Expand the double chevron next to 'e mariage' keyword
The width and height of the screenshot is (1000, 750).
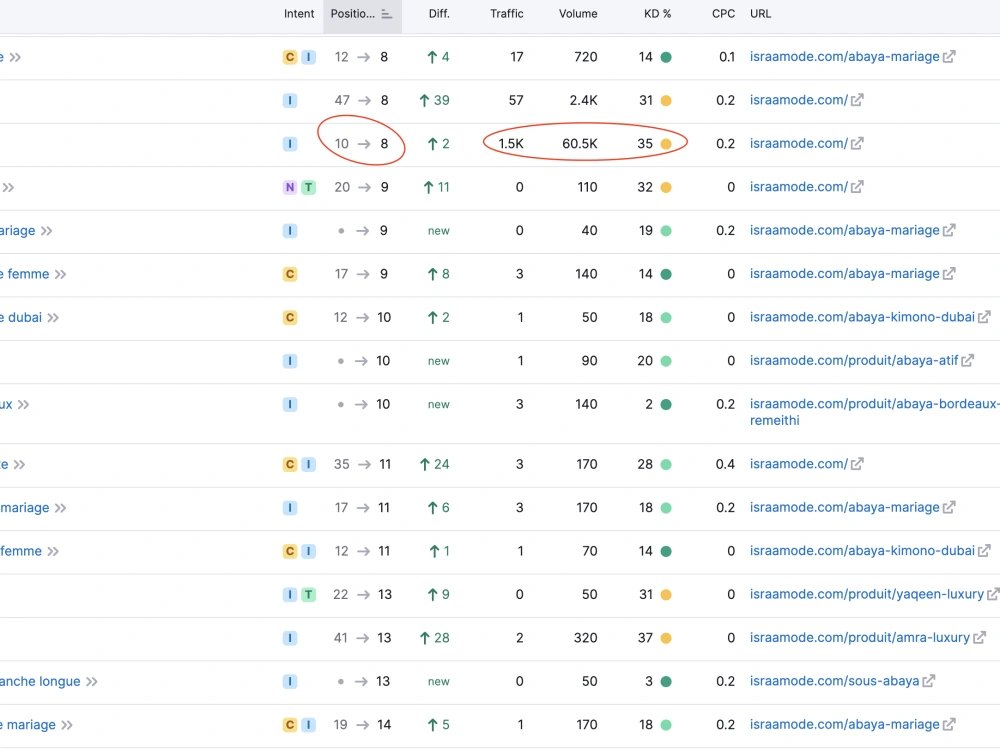(67, 725)
